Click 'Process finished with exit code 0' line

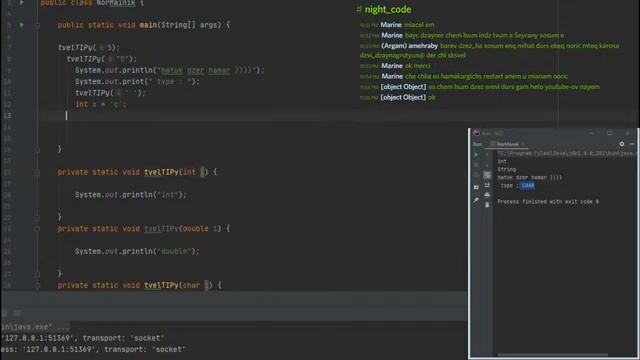(548, 202)
